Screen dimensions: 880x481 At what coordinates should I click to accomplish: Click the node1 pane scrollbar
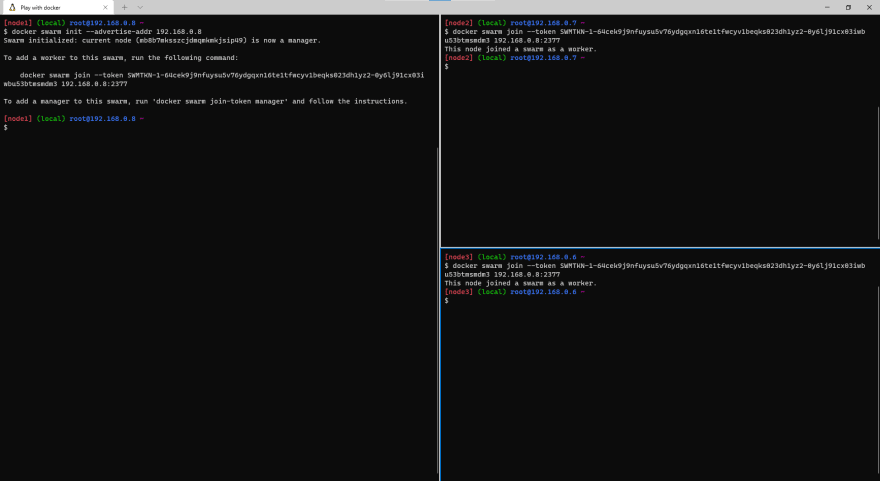[x=438, y=311]
